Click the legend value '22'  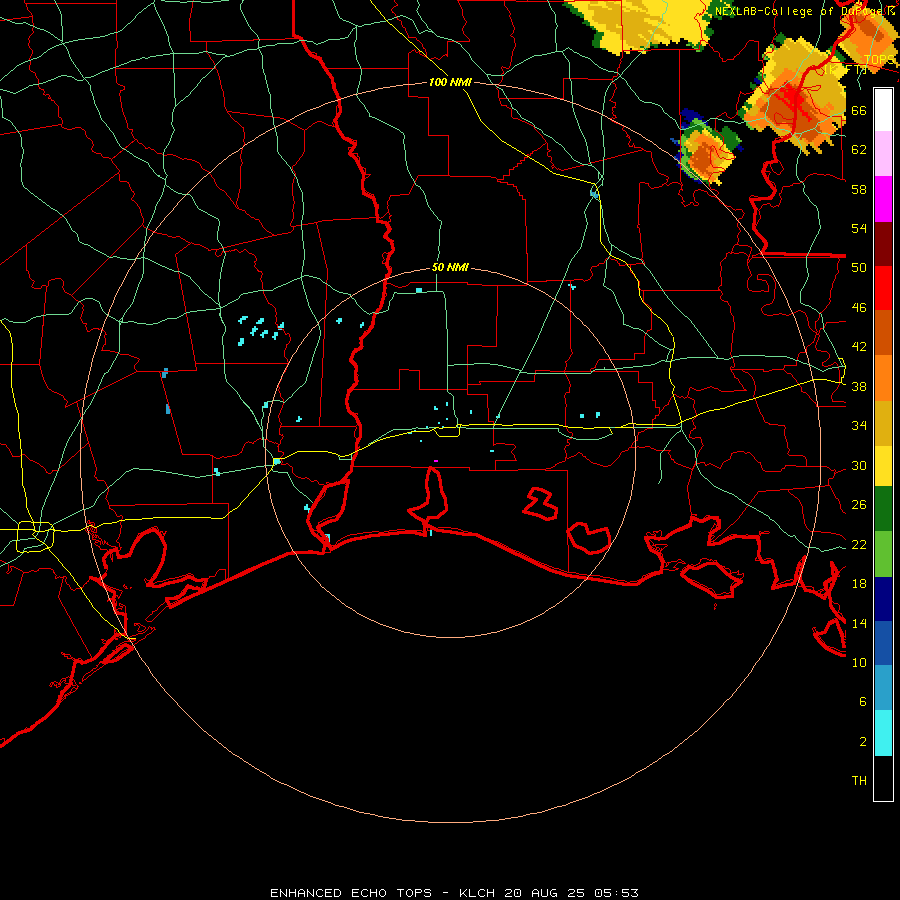859,544
